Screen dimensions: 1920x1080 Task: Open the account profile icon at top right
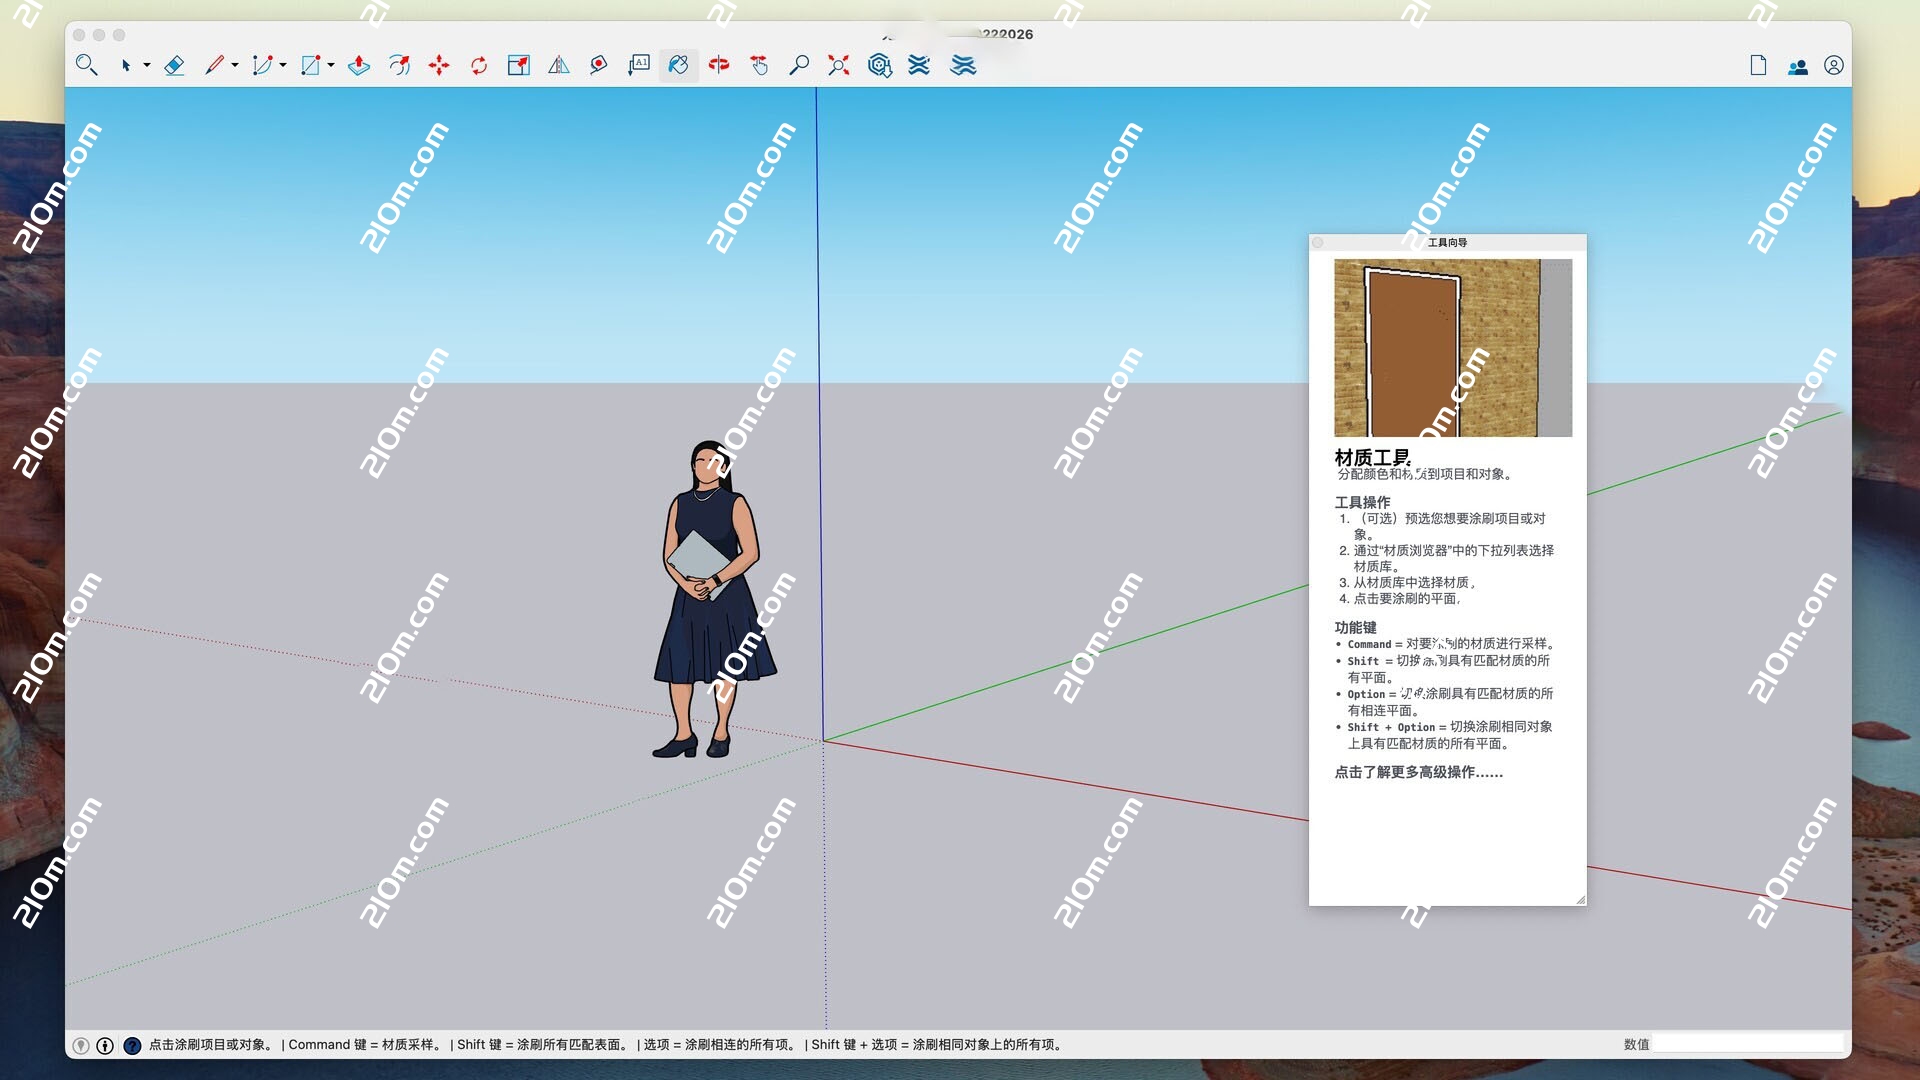pyautogui.click(x=1834, y=66)
